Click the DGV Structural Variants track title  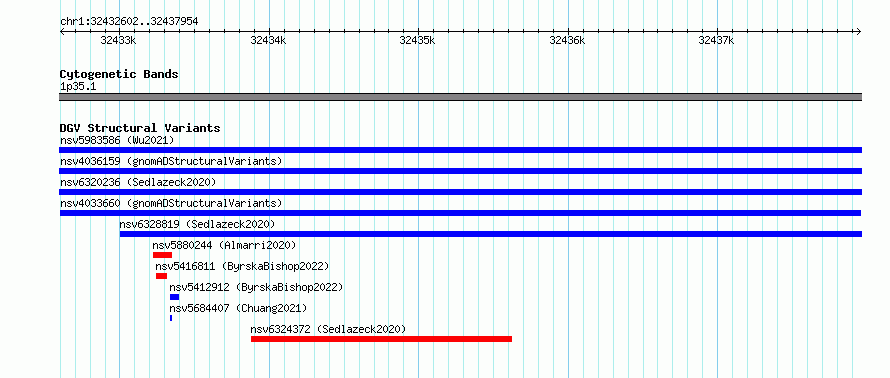pyautogui.click(x=140, y=128)
